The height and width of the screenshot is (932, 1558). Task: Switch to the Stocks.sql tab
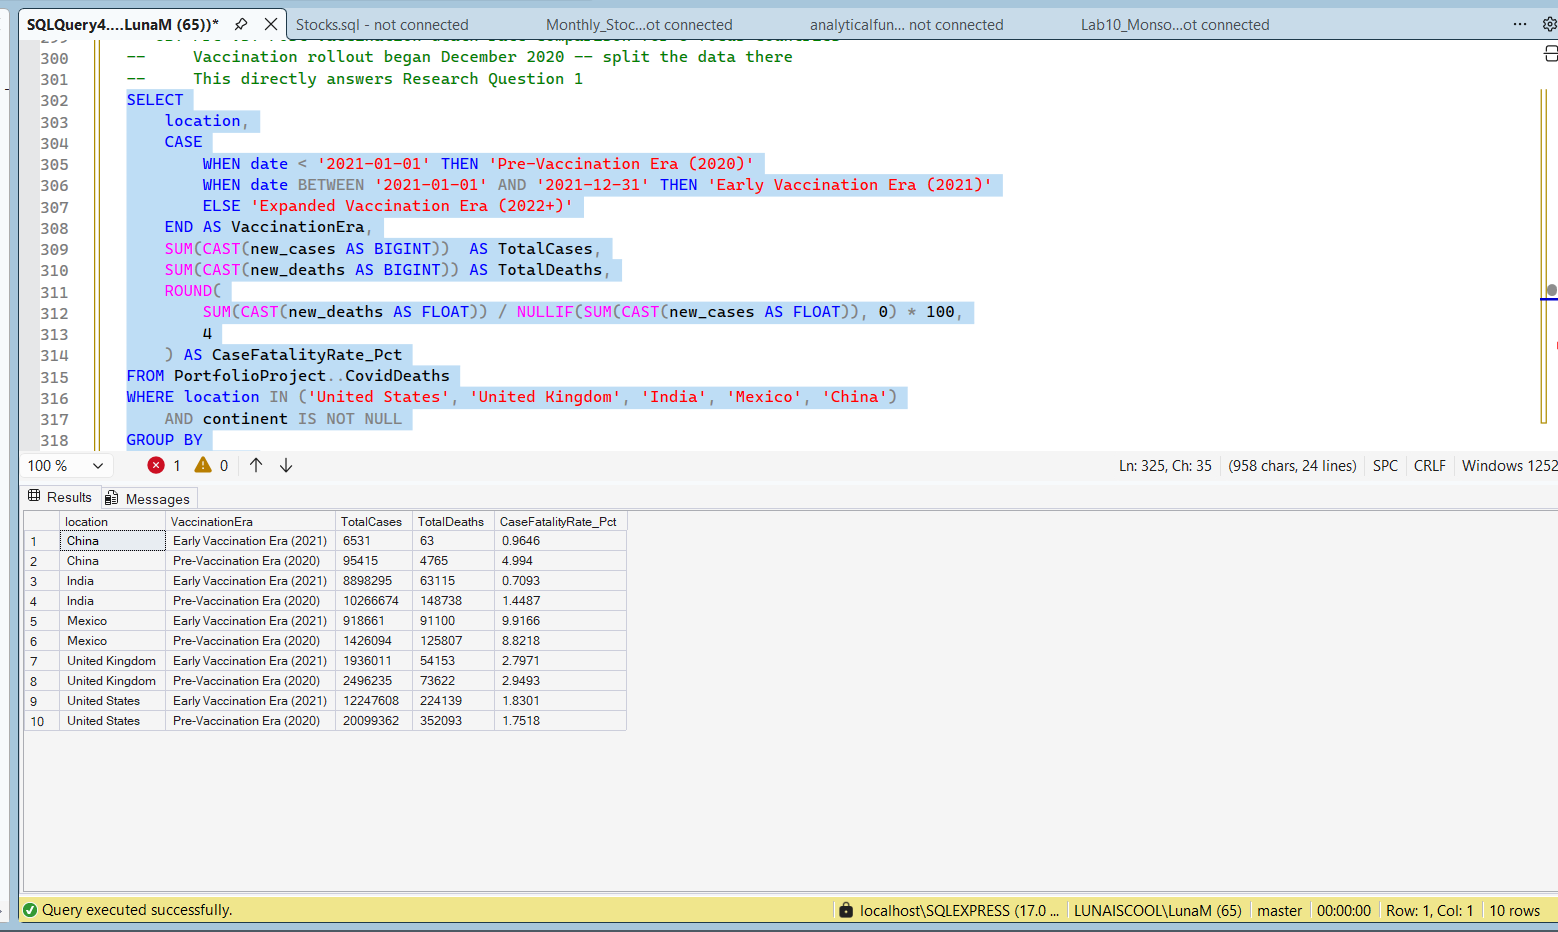(x=382, y=25)
